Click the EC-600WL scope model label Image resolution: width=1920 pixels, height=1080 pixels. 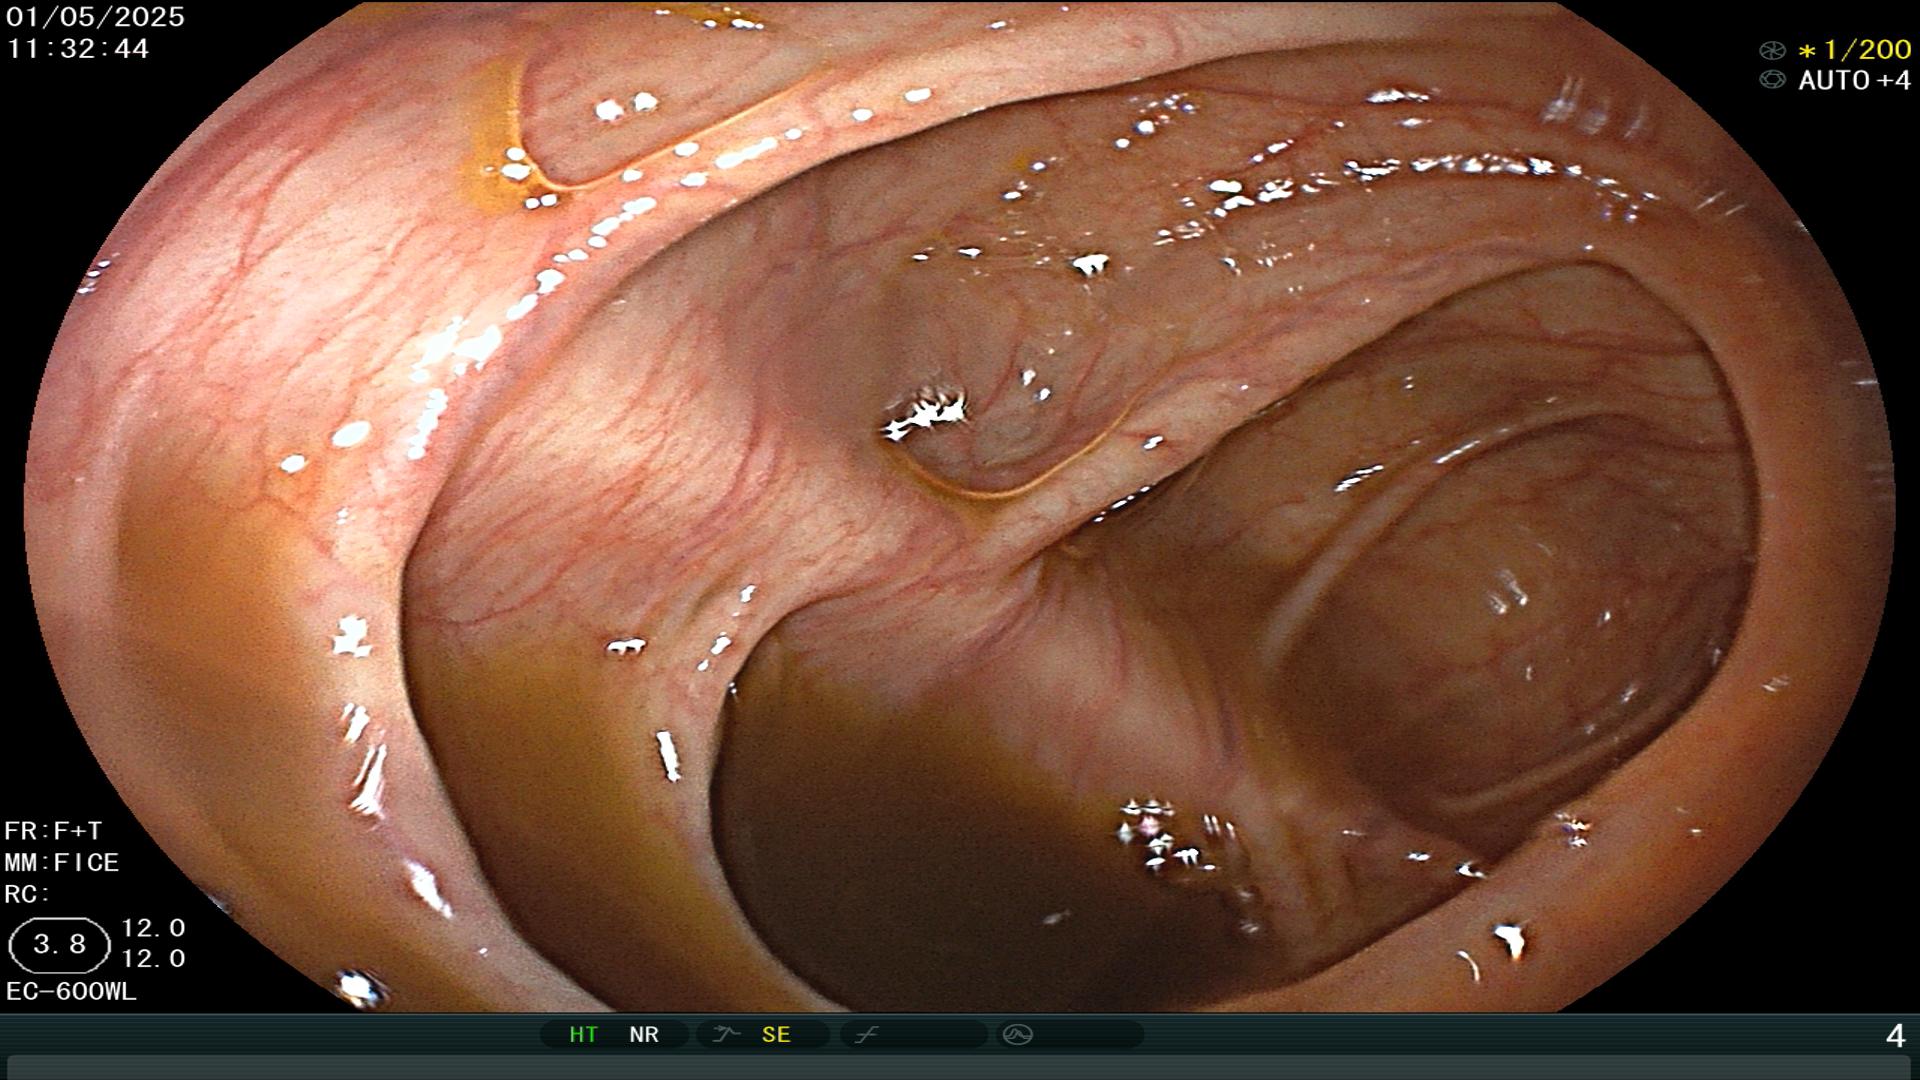71,991
